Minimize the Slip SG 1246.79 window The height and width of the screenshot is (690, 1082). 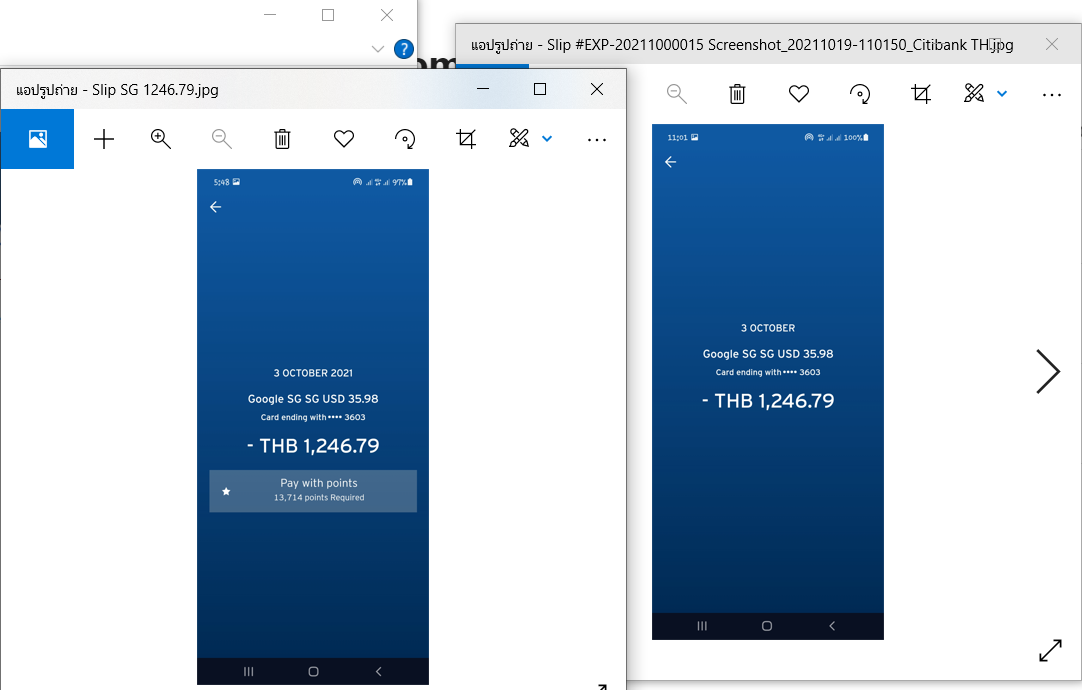pos(483,89)
